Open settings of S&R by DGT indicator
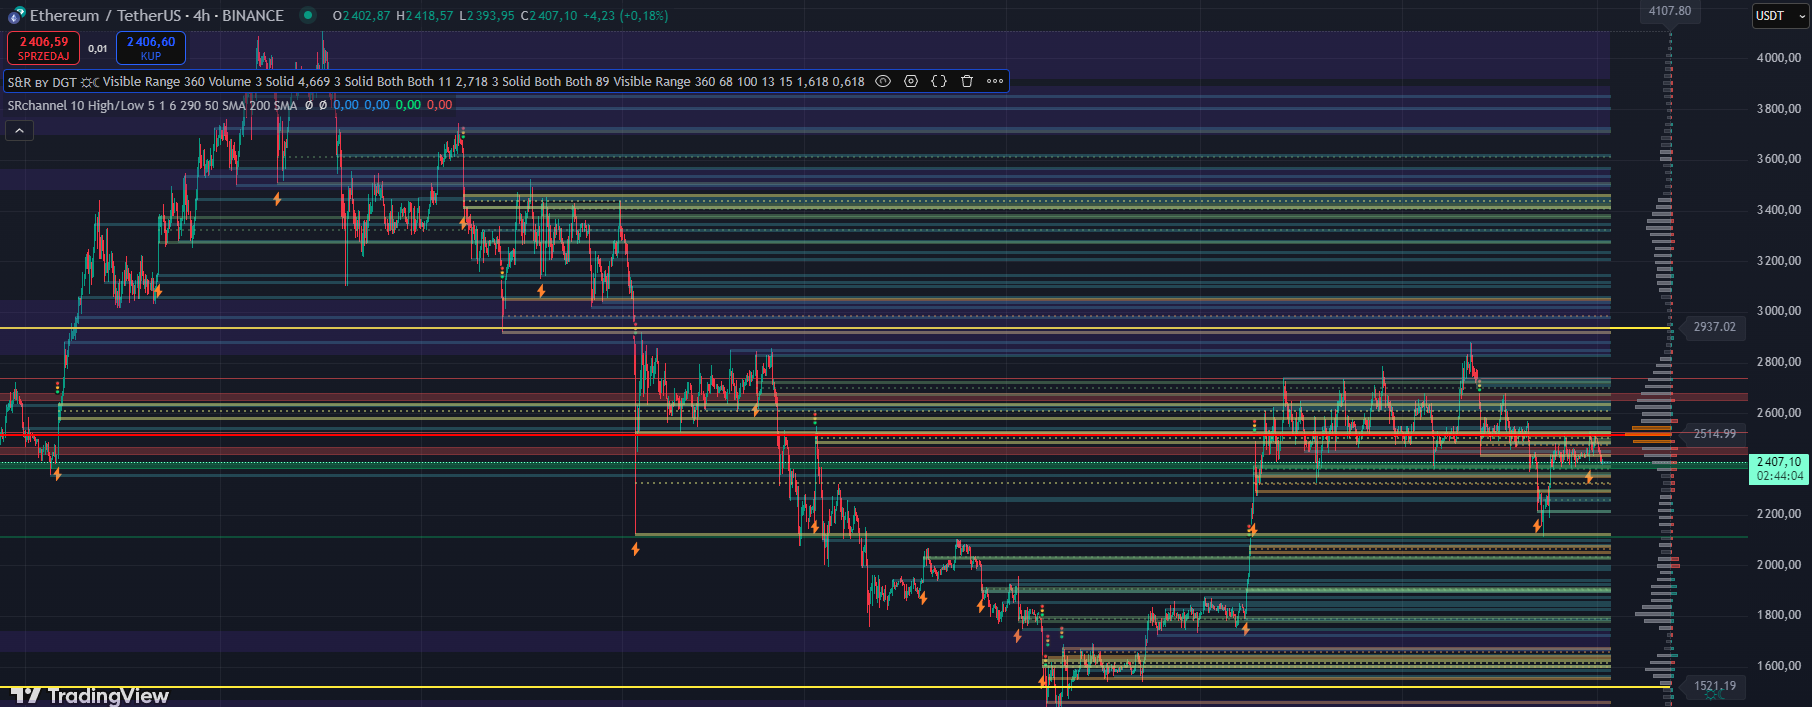Screen dimensions: 1812x707 click(x=911, y=81)
